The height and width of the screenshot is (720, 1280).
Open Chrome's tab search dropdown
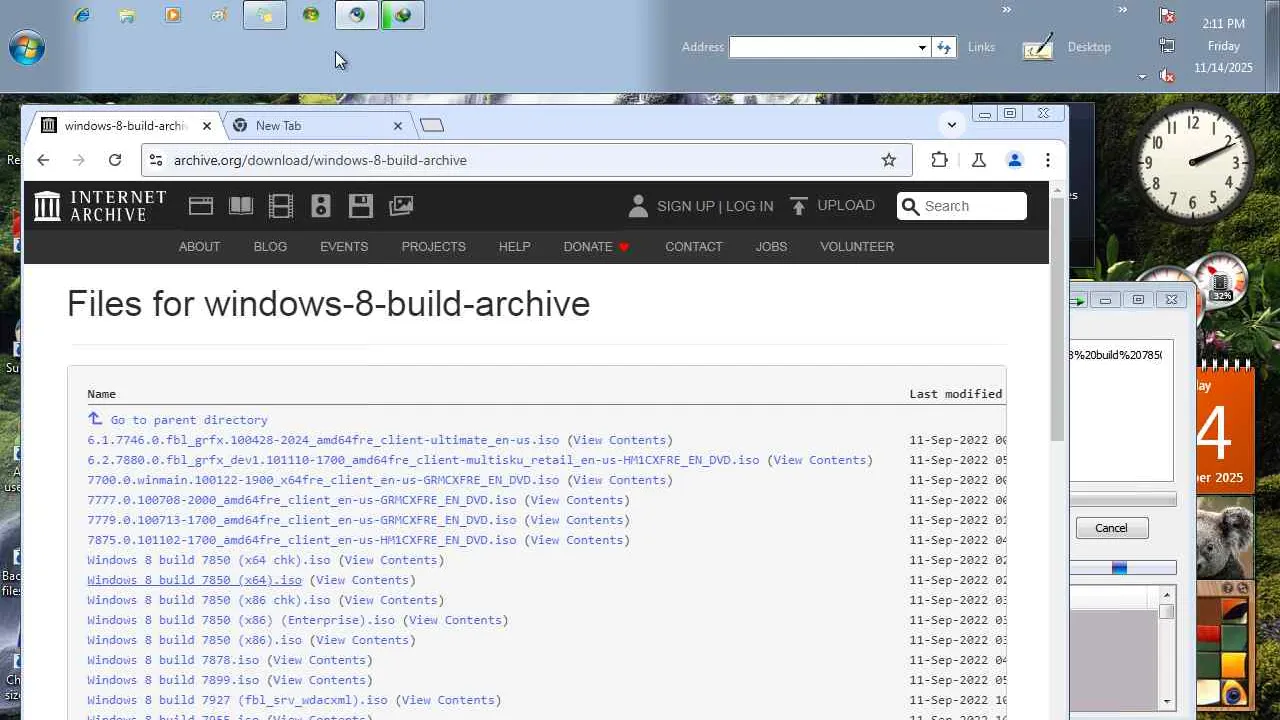[951, 125]
